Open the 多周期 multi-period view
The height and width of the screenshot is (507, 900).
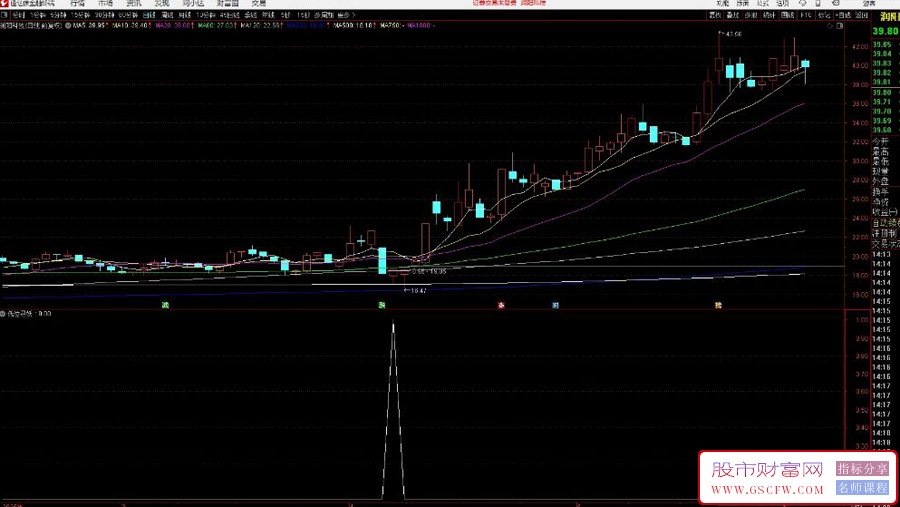(324, 15)
